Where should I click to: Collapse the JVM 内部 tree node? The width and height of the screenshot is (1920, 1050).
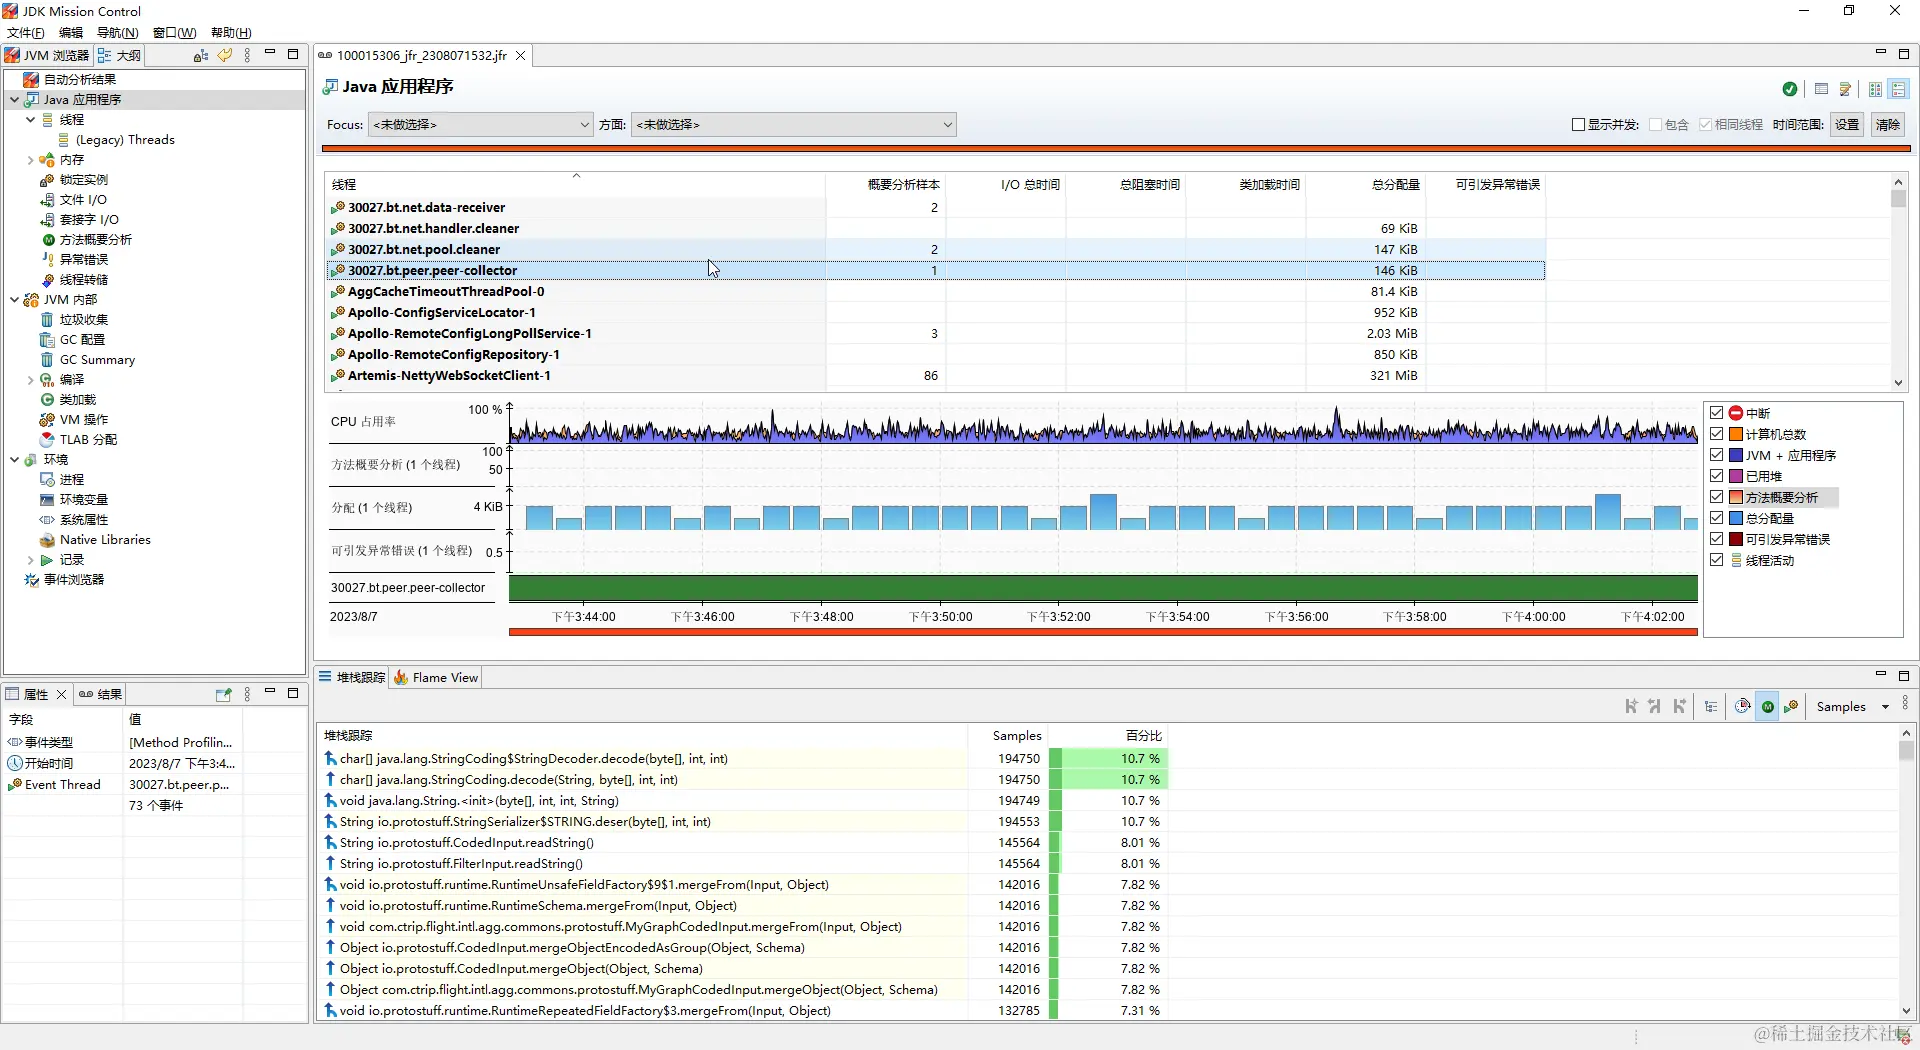[14, 299]
